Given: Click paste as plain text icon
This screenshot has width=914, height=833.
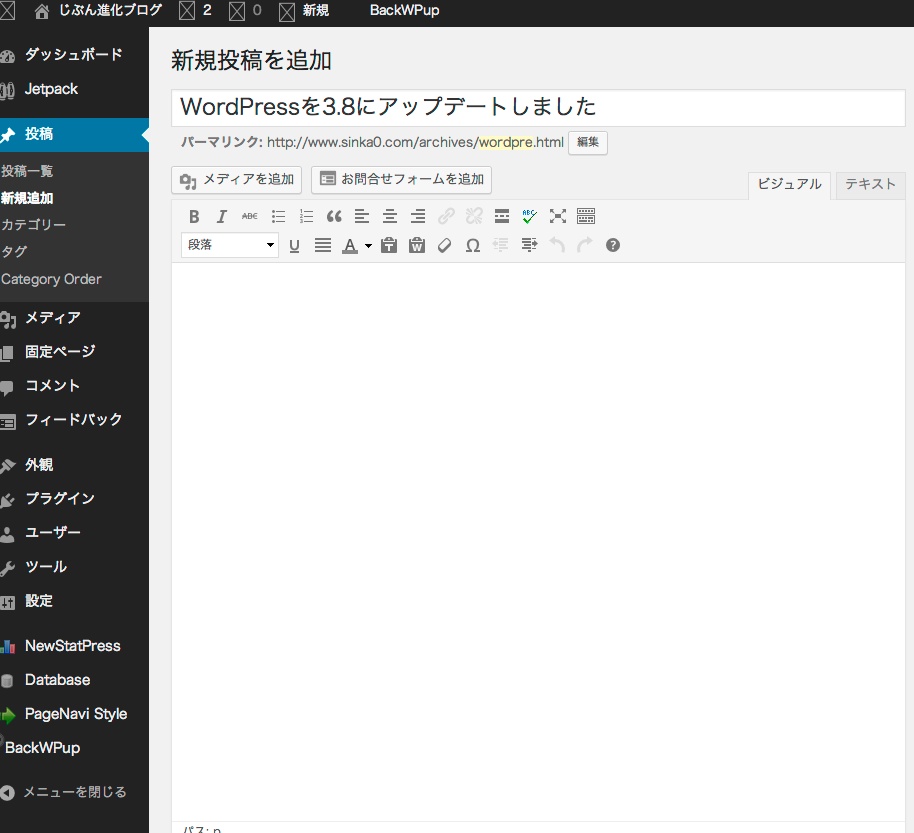Looking at the screenshot, I should coord(389,245).
